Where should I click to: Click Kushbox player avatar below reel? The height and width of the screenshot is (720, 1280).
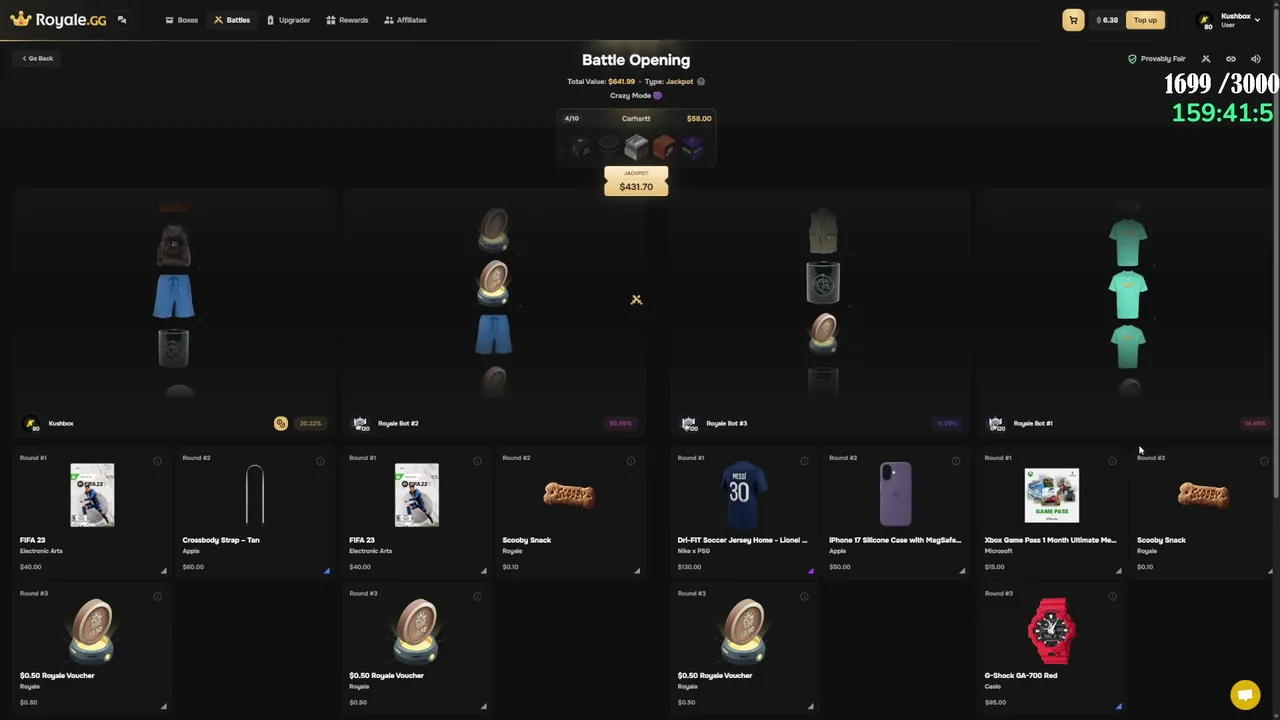coord(31,424)
